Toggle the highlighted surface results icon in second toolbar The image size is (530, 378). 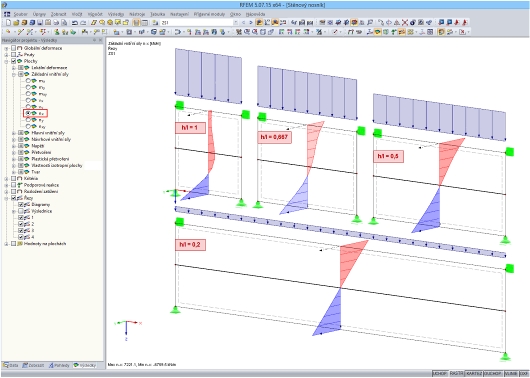point(378,32)
